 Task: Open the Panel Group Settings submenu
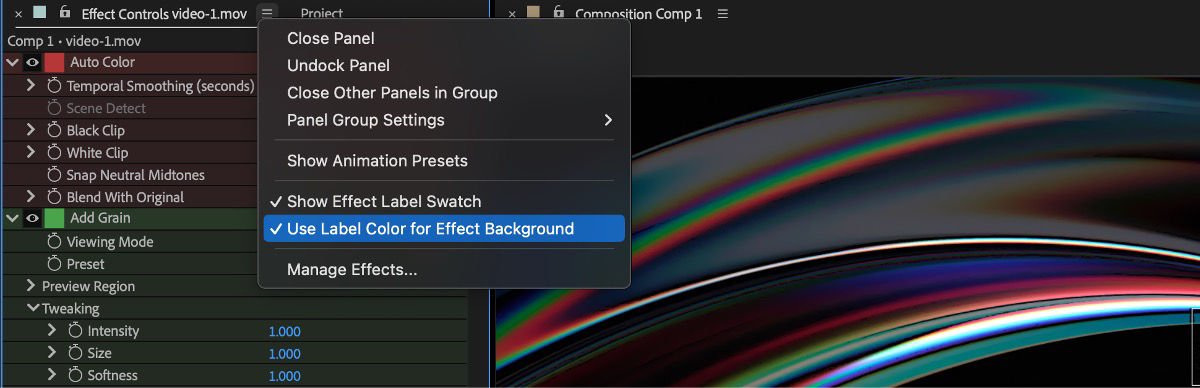[x=444, y=120]
